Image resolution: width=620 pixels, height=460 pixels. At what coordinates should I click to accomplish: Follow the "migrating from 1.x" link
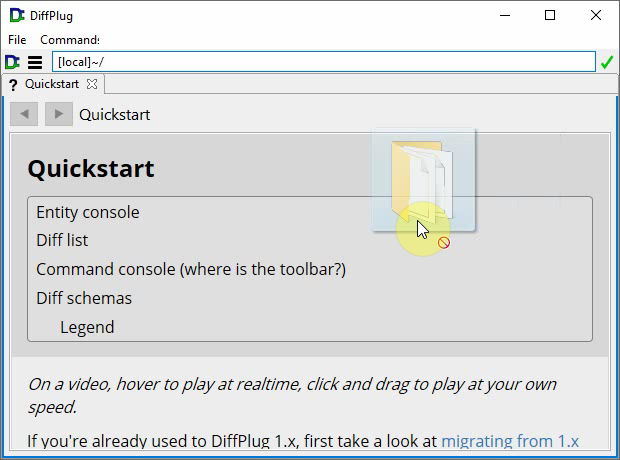510,440
